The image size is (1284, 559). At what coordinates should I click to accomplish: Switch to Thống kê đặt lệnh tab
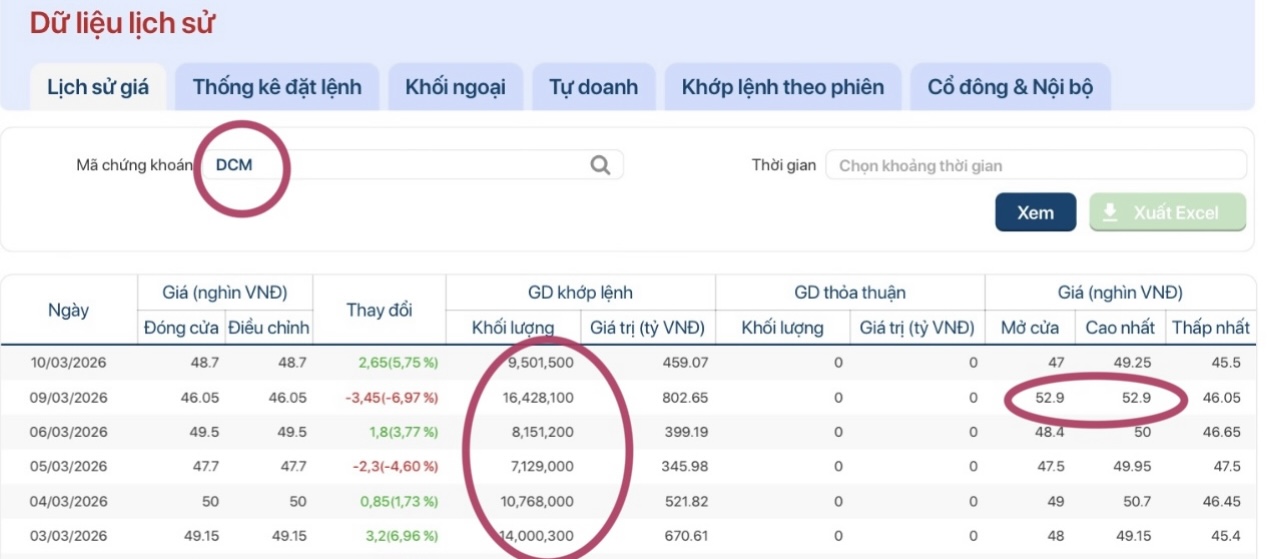pos(277,87)
